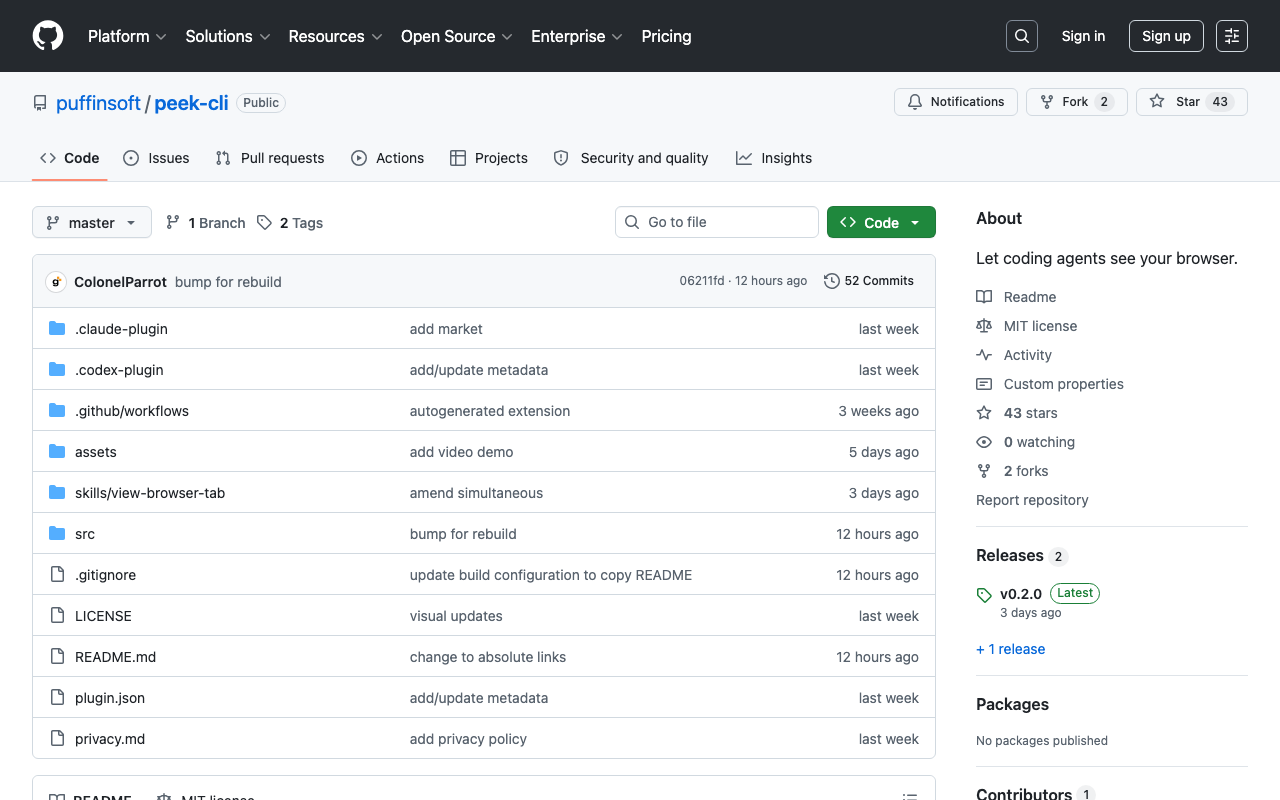Click the file icon for plugin.json
The image size is (1280, 800).
(57, 698)
